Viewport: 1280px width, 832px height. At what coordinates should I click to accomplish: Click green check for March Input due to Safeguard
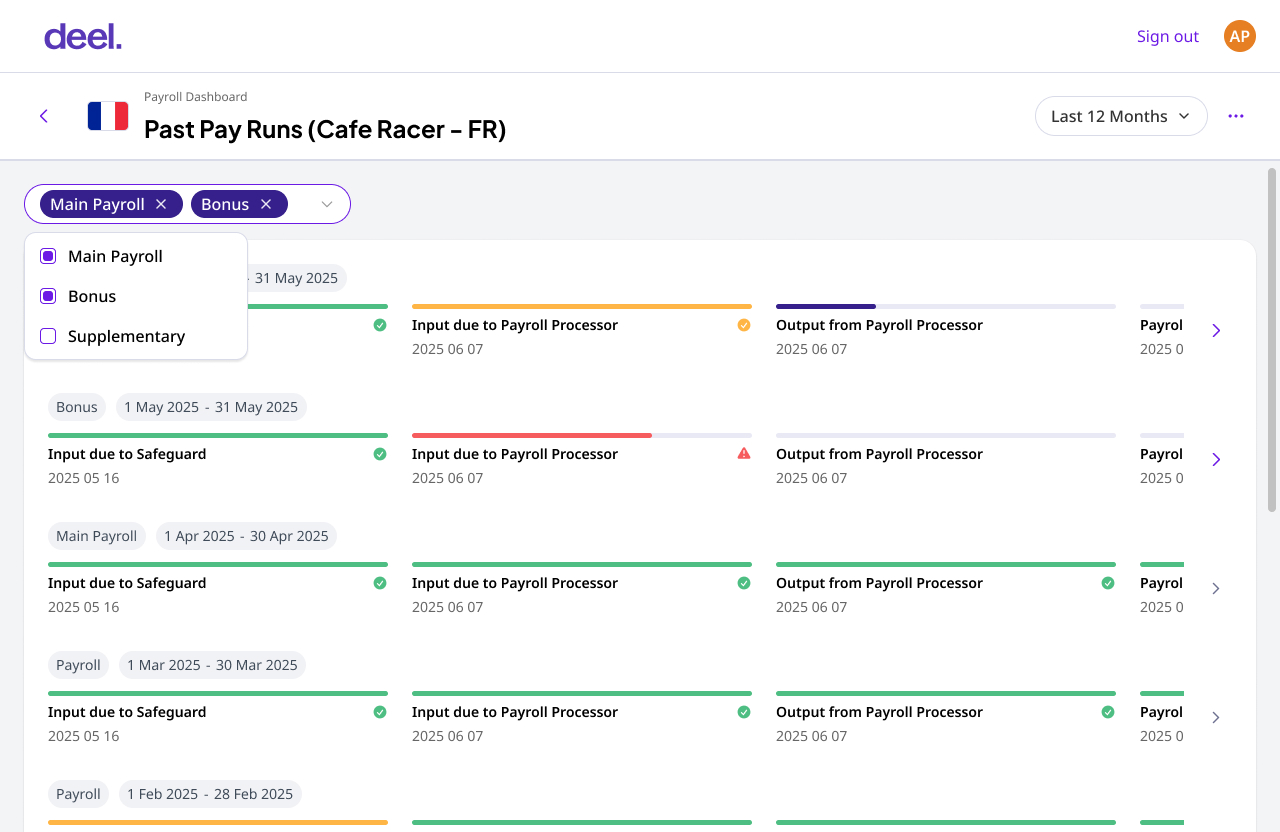pos(380,712)
